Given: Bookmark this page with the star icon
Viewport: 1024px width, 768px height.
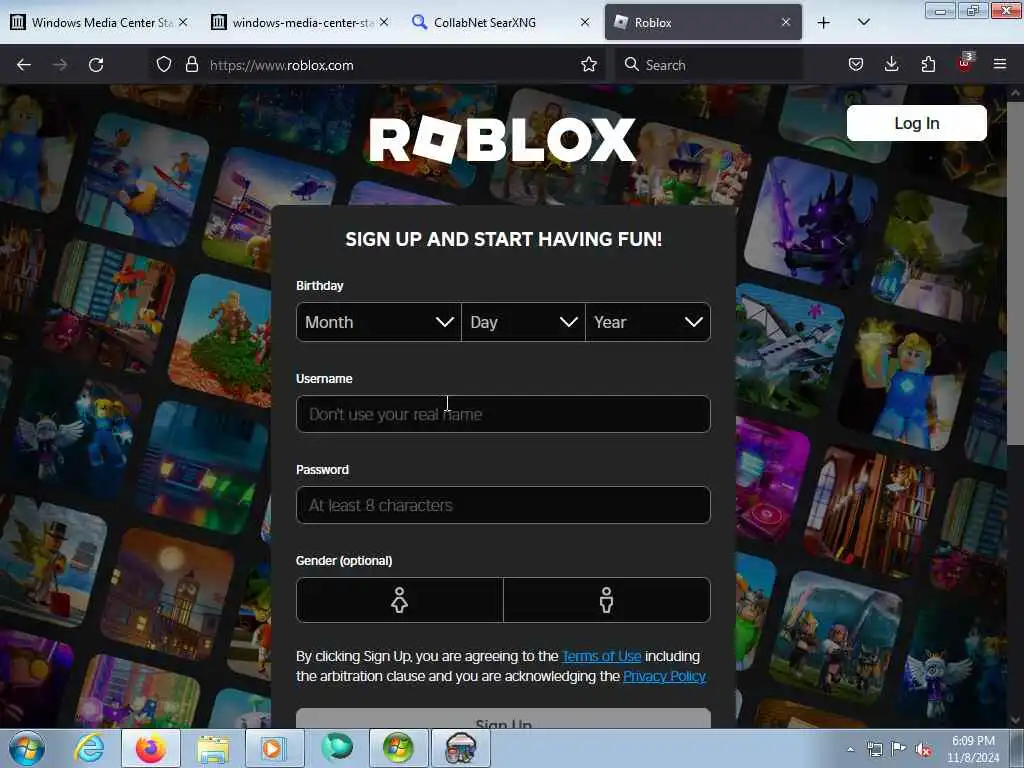Looking at the screenshot, I should tap(589, 65).
